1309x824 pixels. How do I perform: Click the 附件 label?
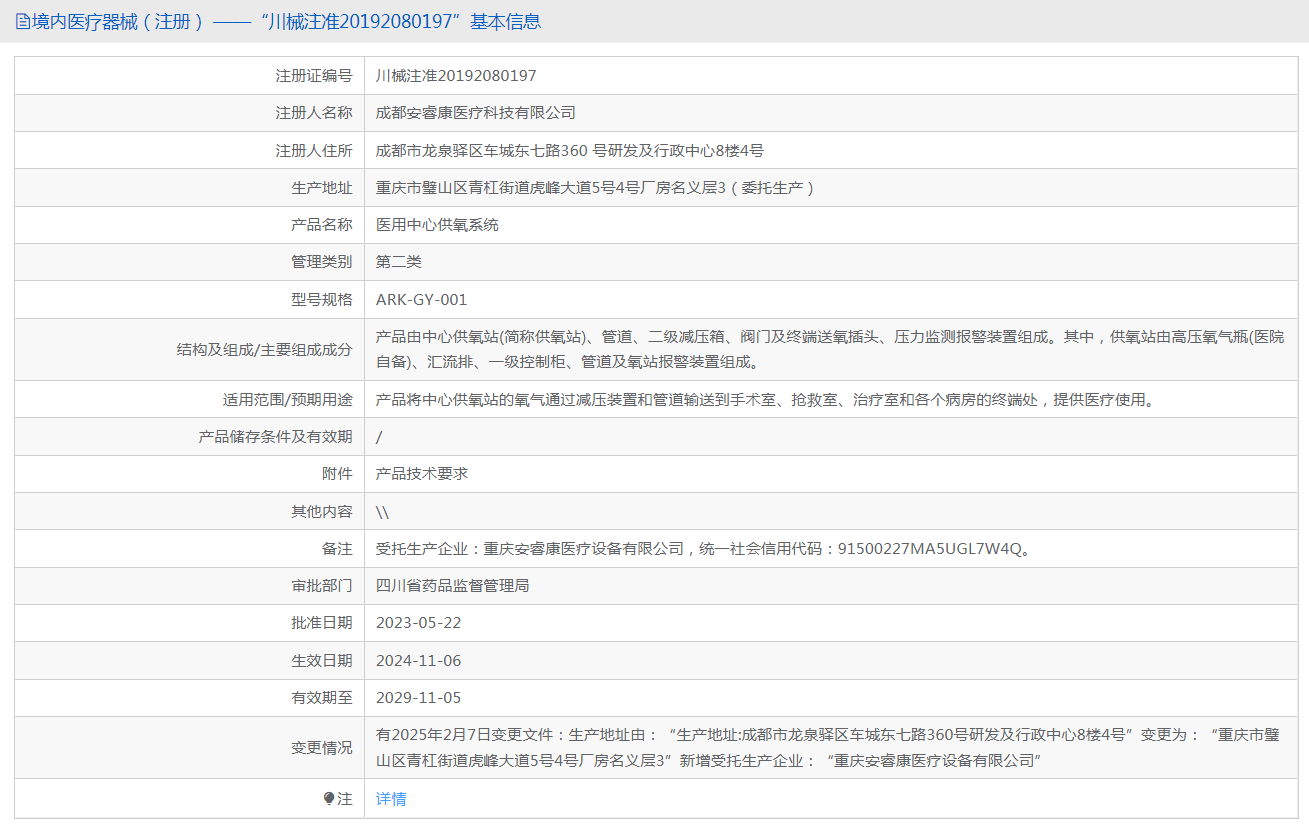[x=337, y=474]
